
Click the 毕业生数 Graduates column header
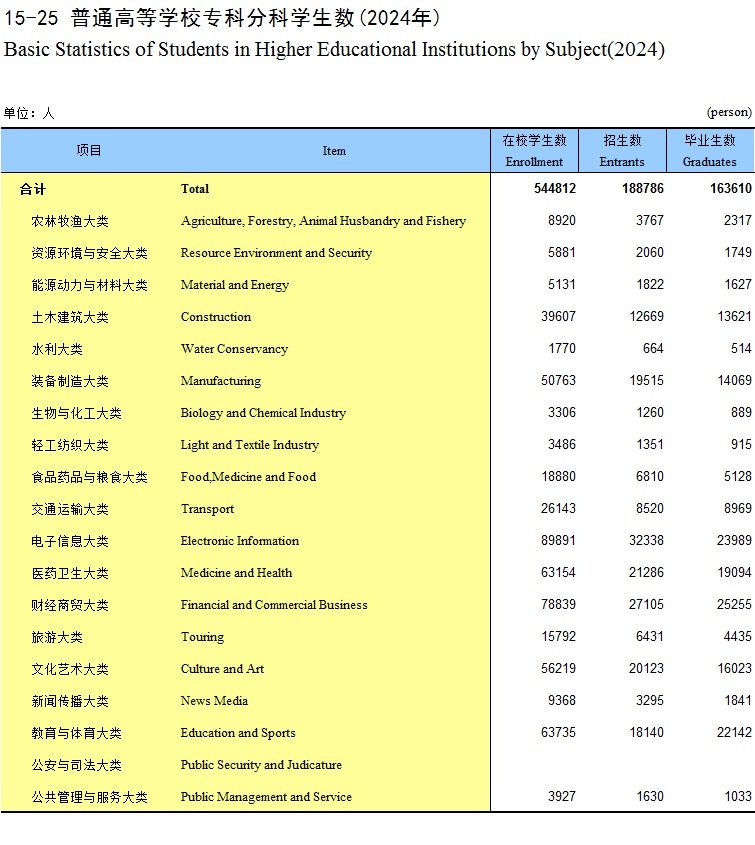(x=709, y=151)
